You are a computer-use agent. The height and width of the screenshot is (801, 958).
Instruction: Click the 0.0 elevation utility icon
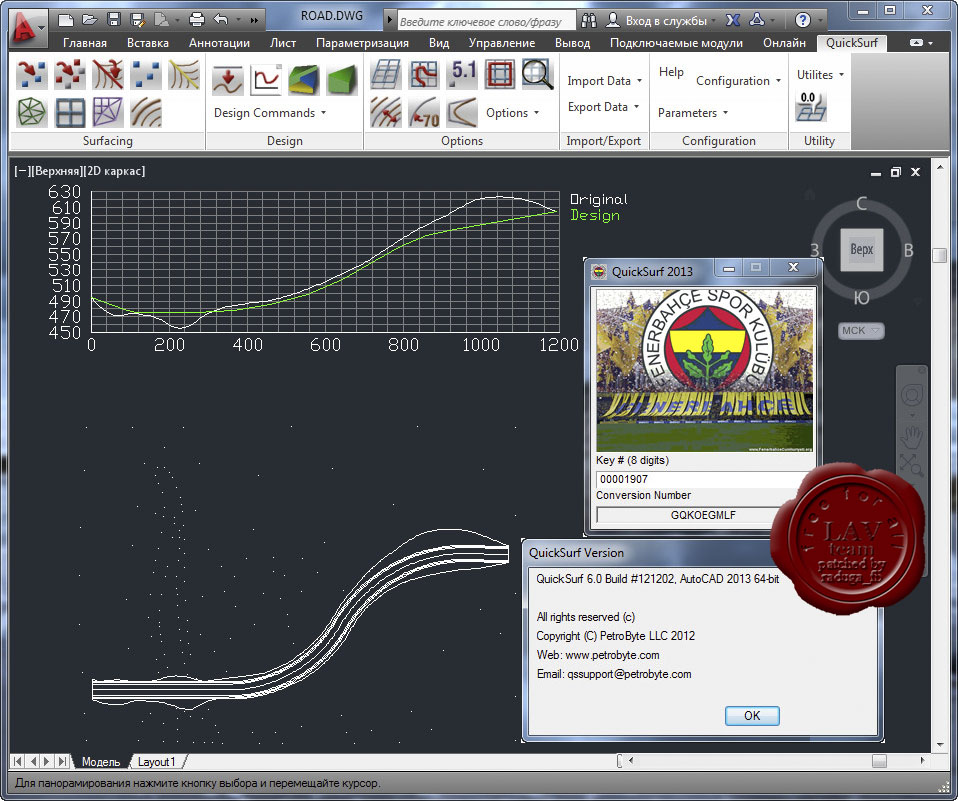point(811,106)
